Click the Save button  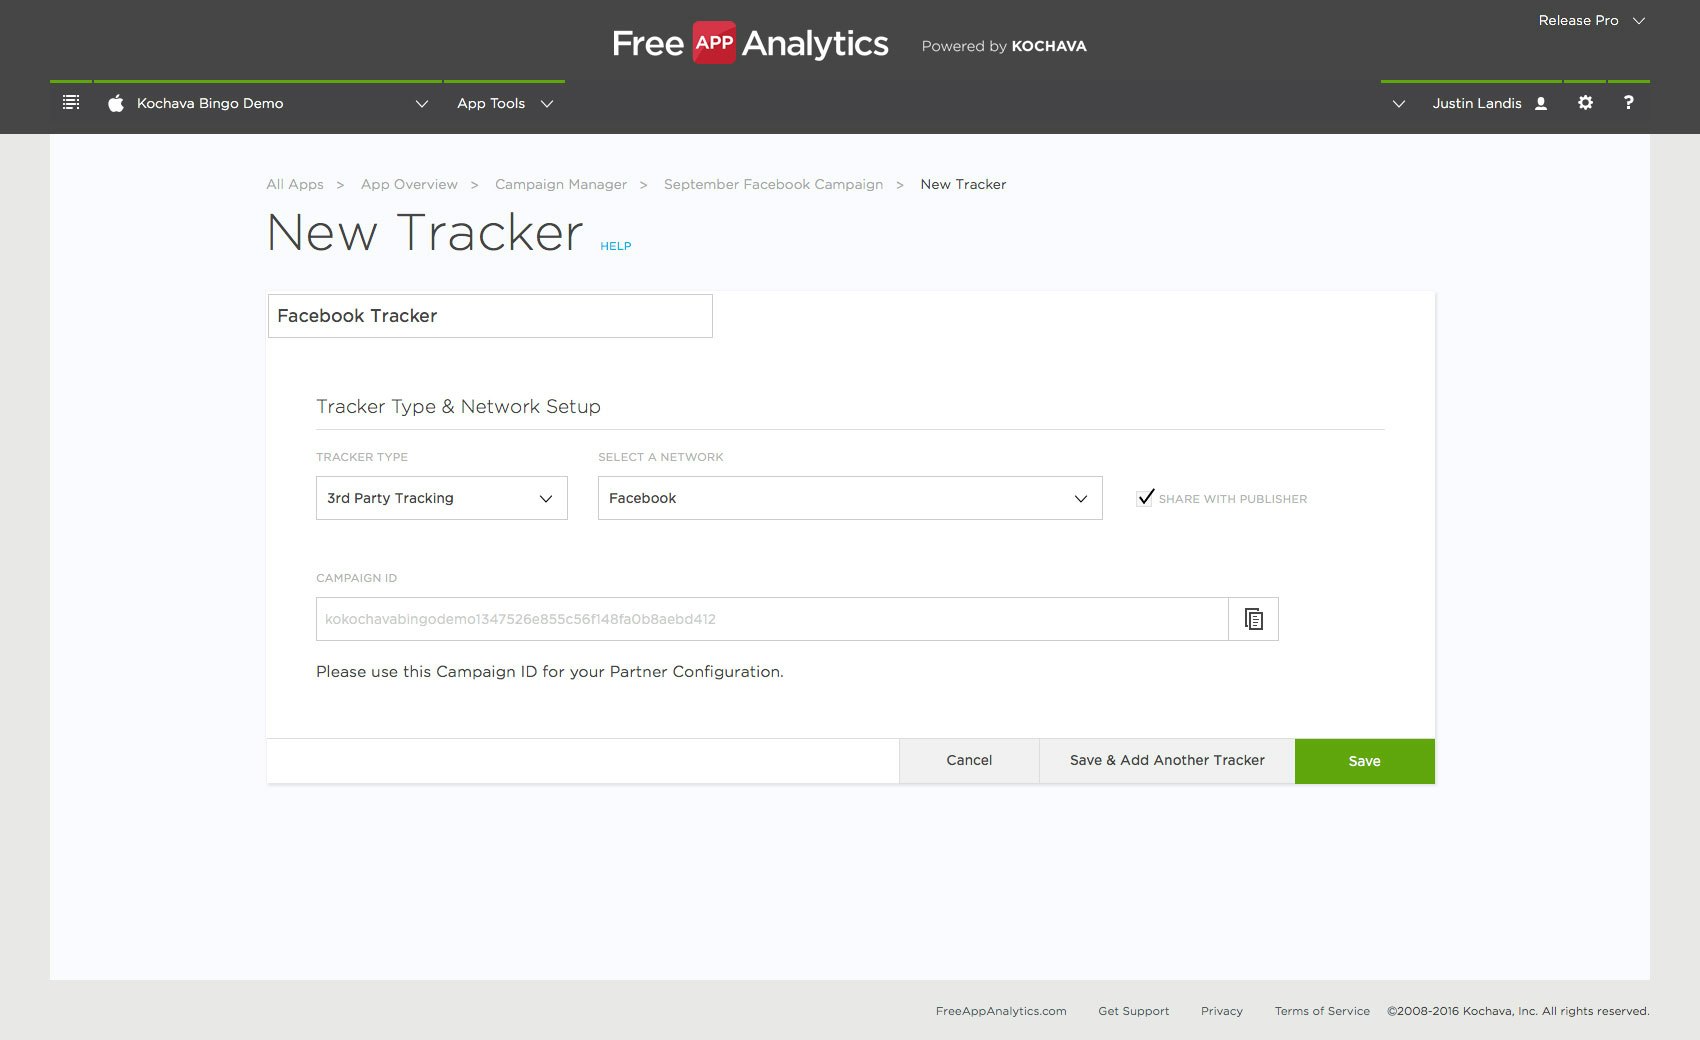coord(1364,760)
